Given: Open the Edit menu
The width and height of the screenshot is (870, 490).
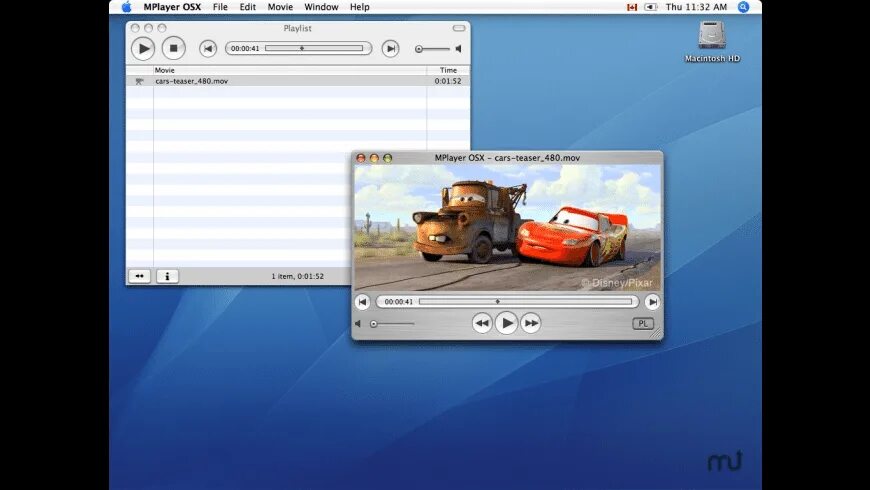Looking at the screenshot, I should [x=247, y=7].
